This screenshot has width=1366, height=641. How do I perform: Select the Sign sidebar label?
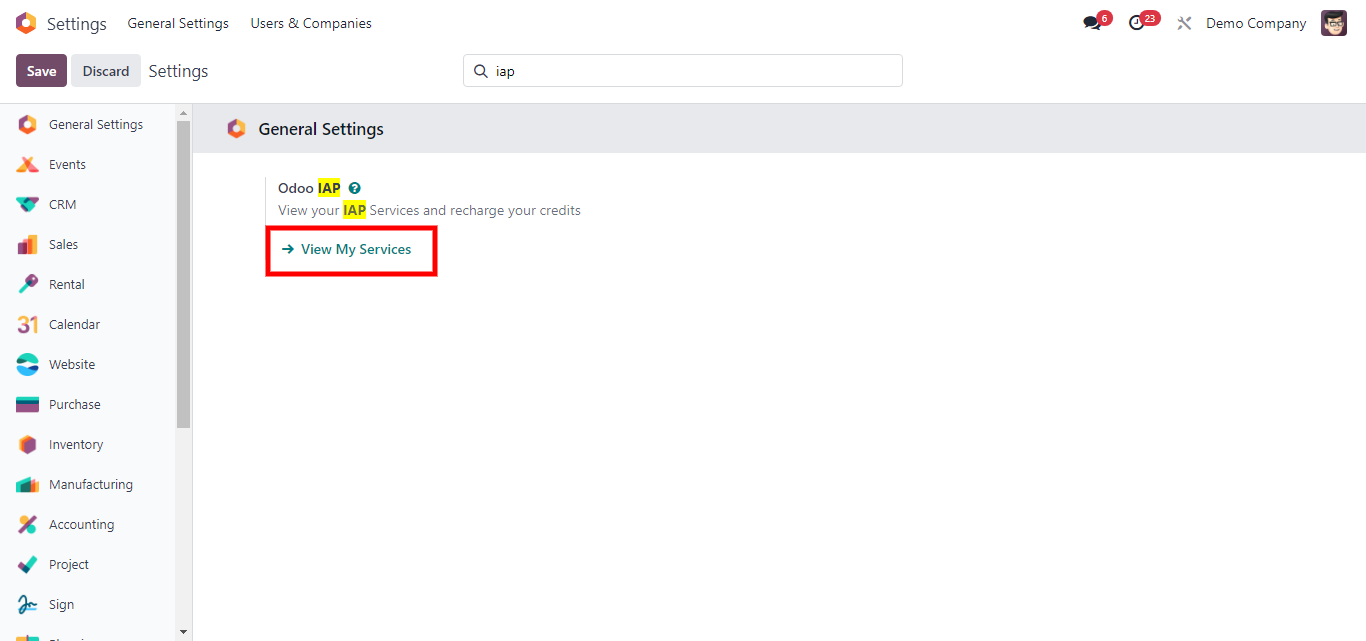pos(61,605)
